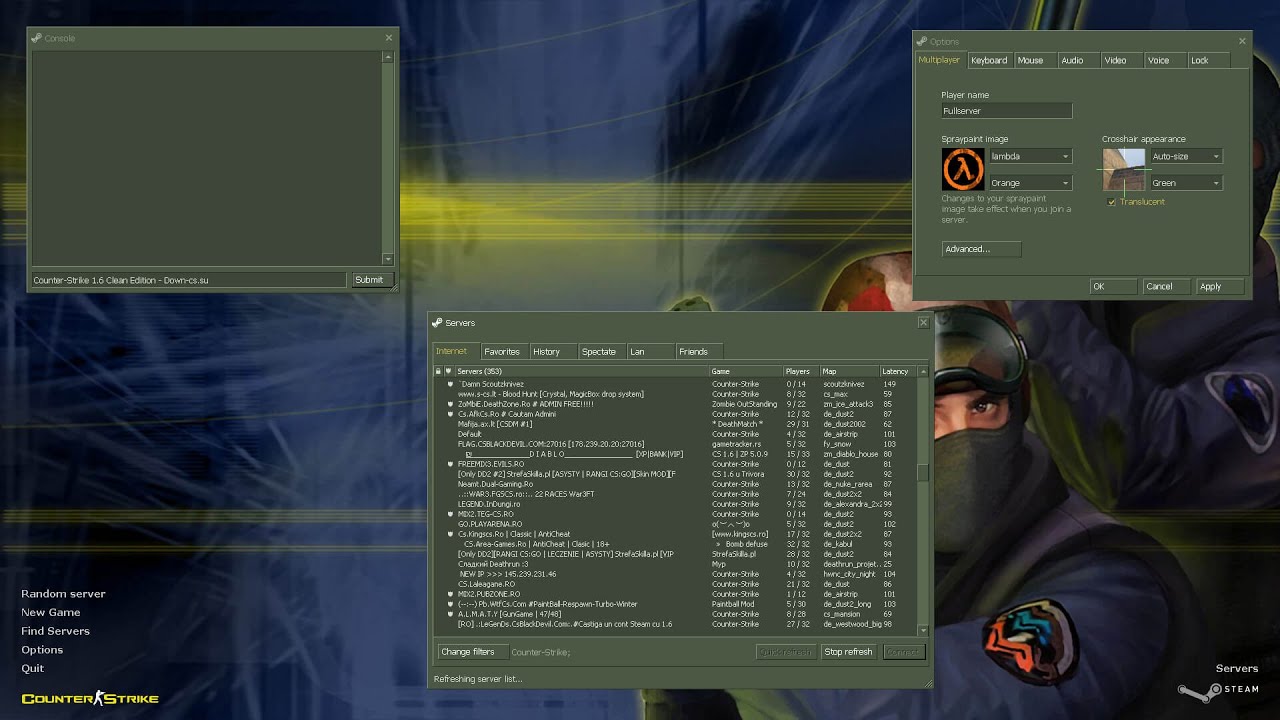Open the Green crosshair color dropdown
Viewport: 1280px width, 720px height.
click(x=1186, y=183)
